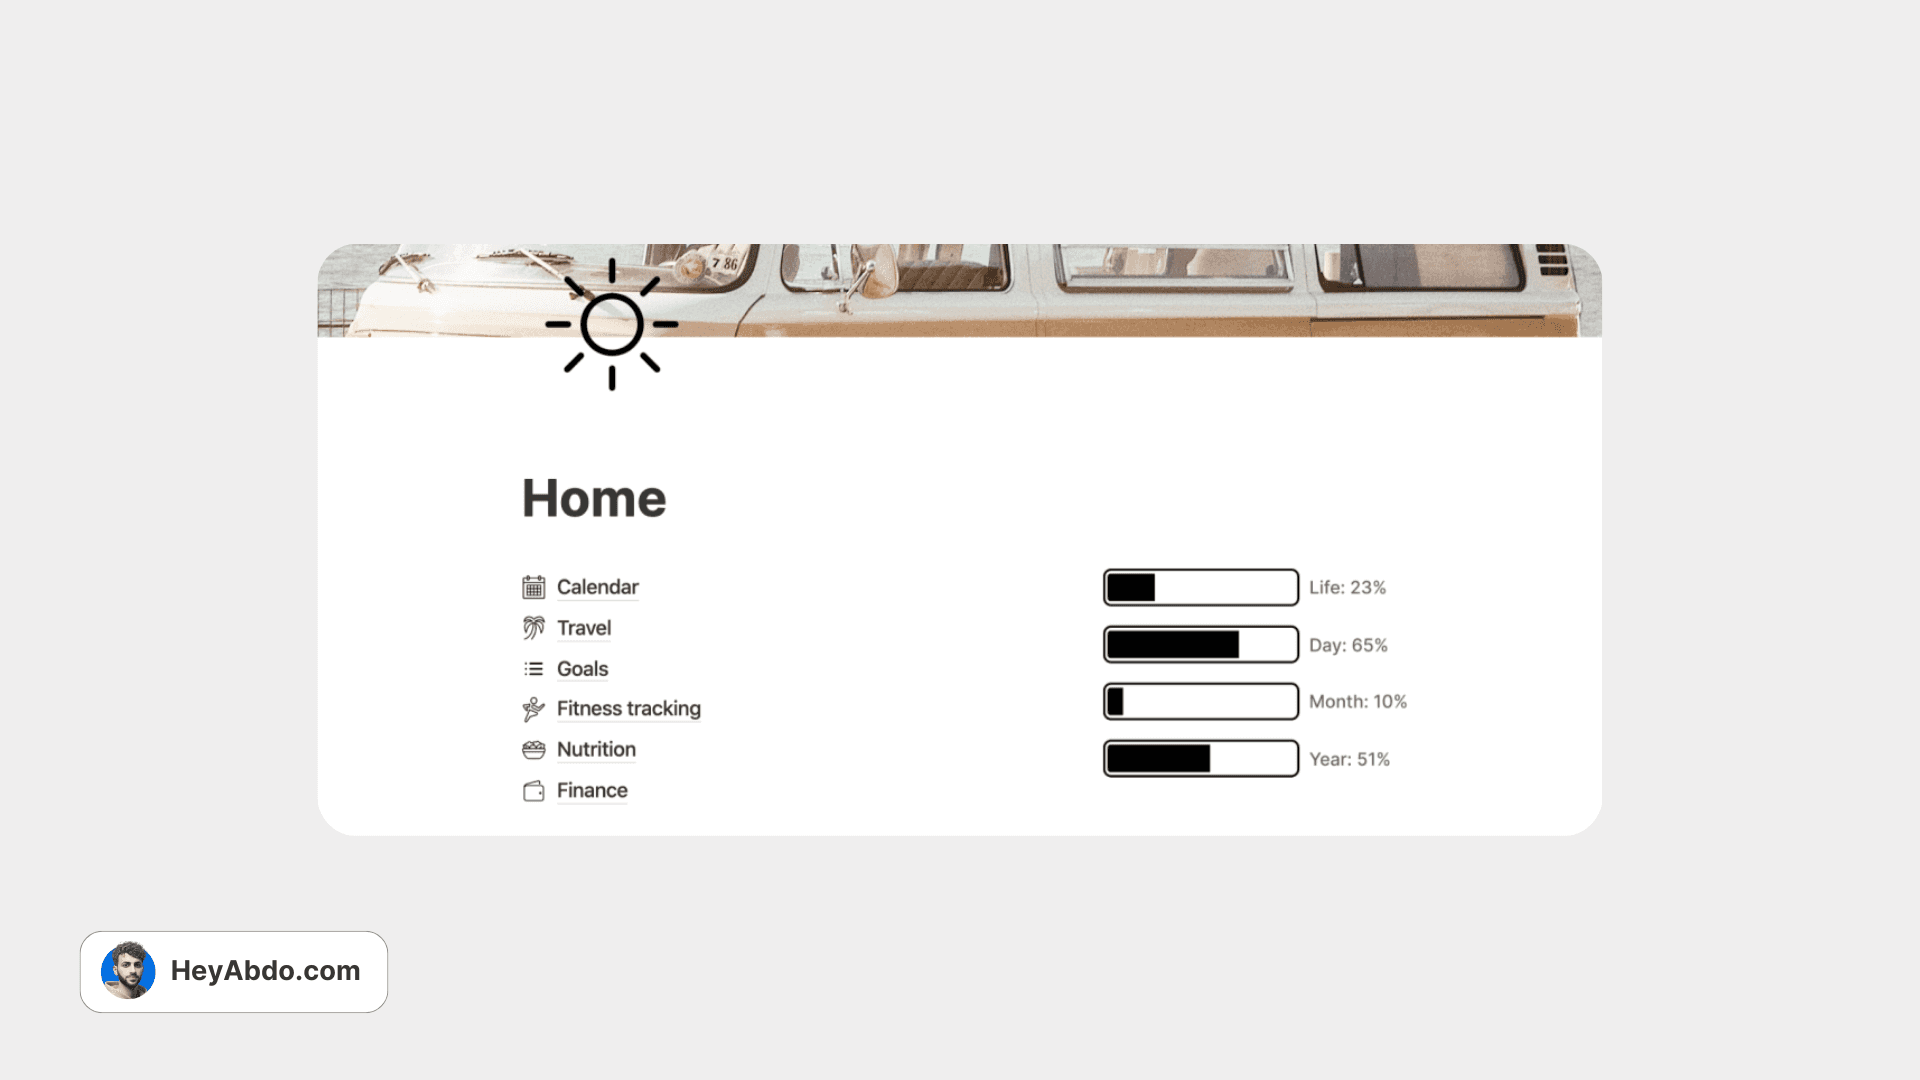The height and width of the screenshot is (1080, 1920).
Task: Toggle the Day progress bar
Action: [x=1199, y=645]
